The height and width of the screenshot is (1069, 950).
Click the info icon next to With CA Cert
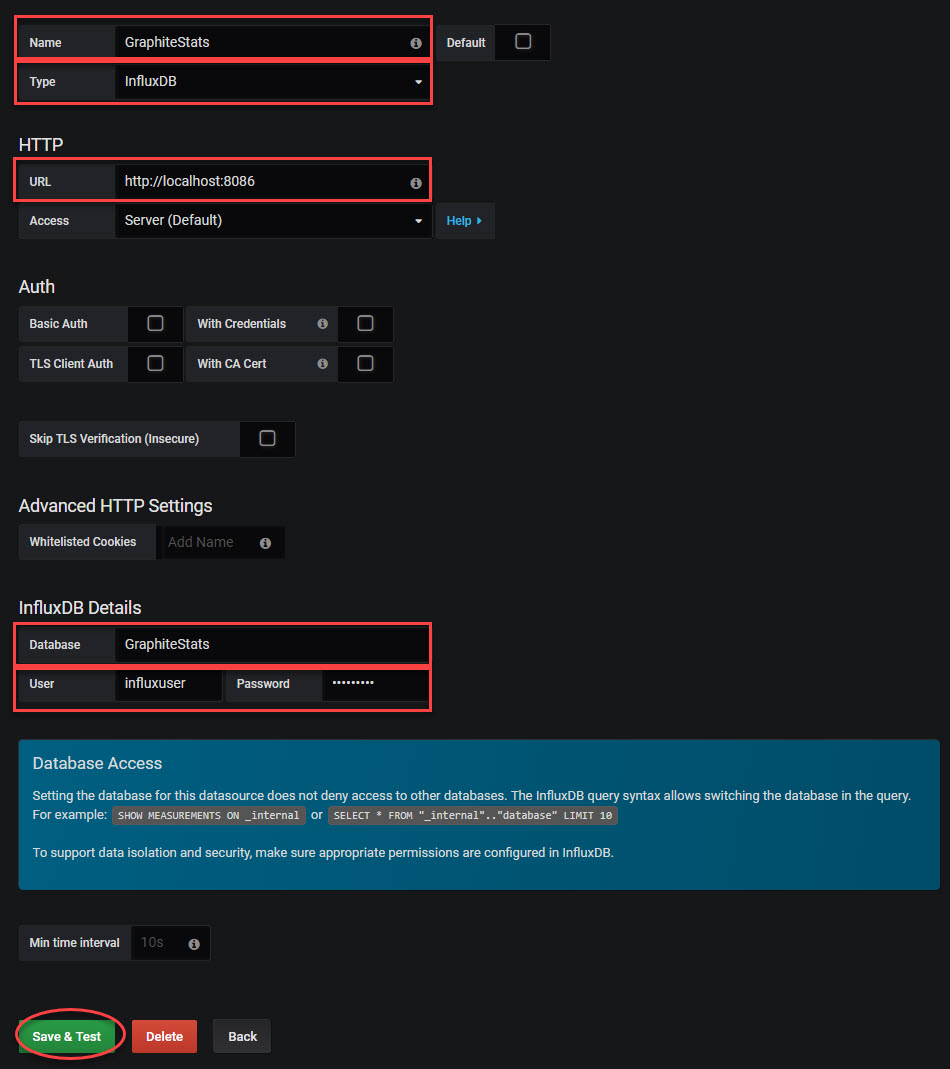pyautogui.click(x=323, y=364)
